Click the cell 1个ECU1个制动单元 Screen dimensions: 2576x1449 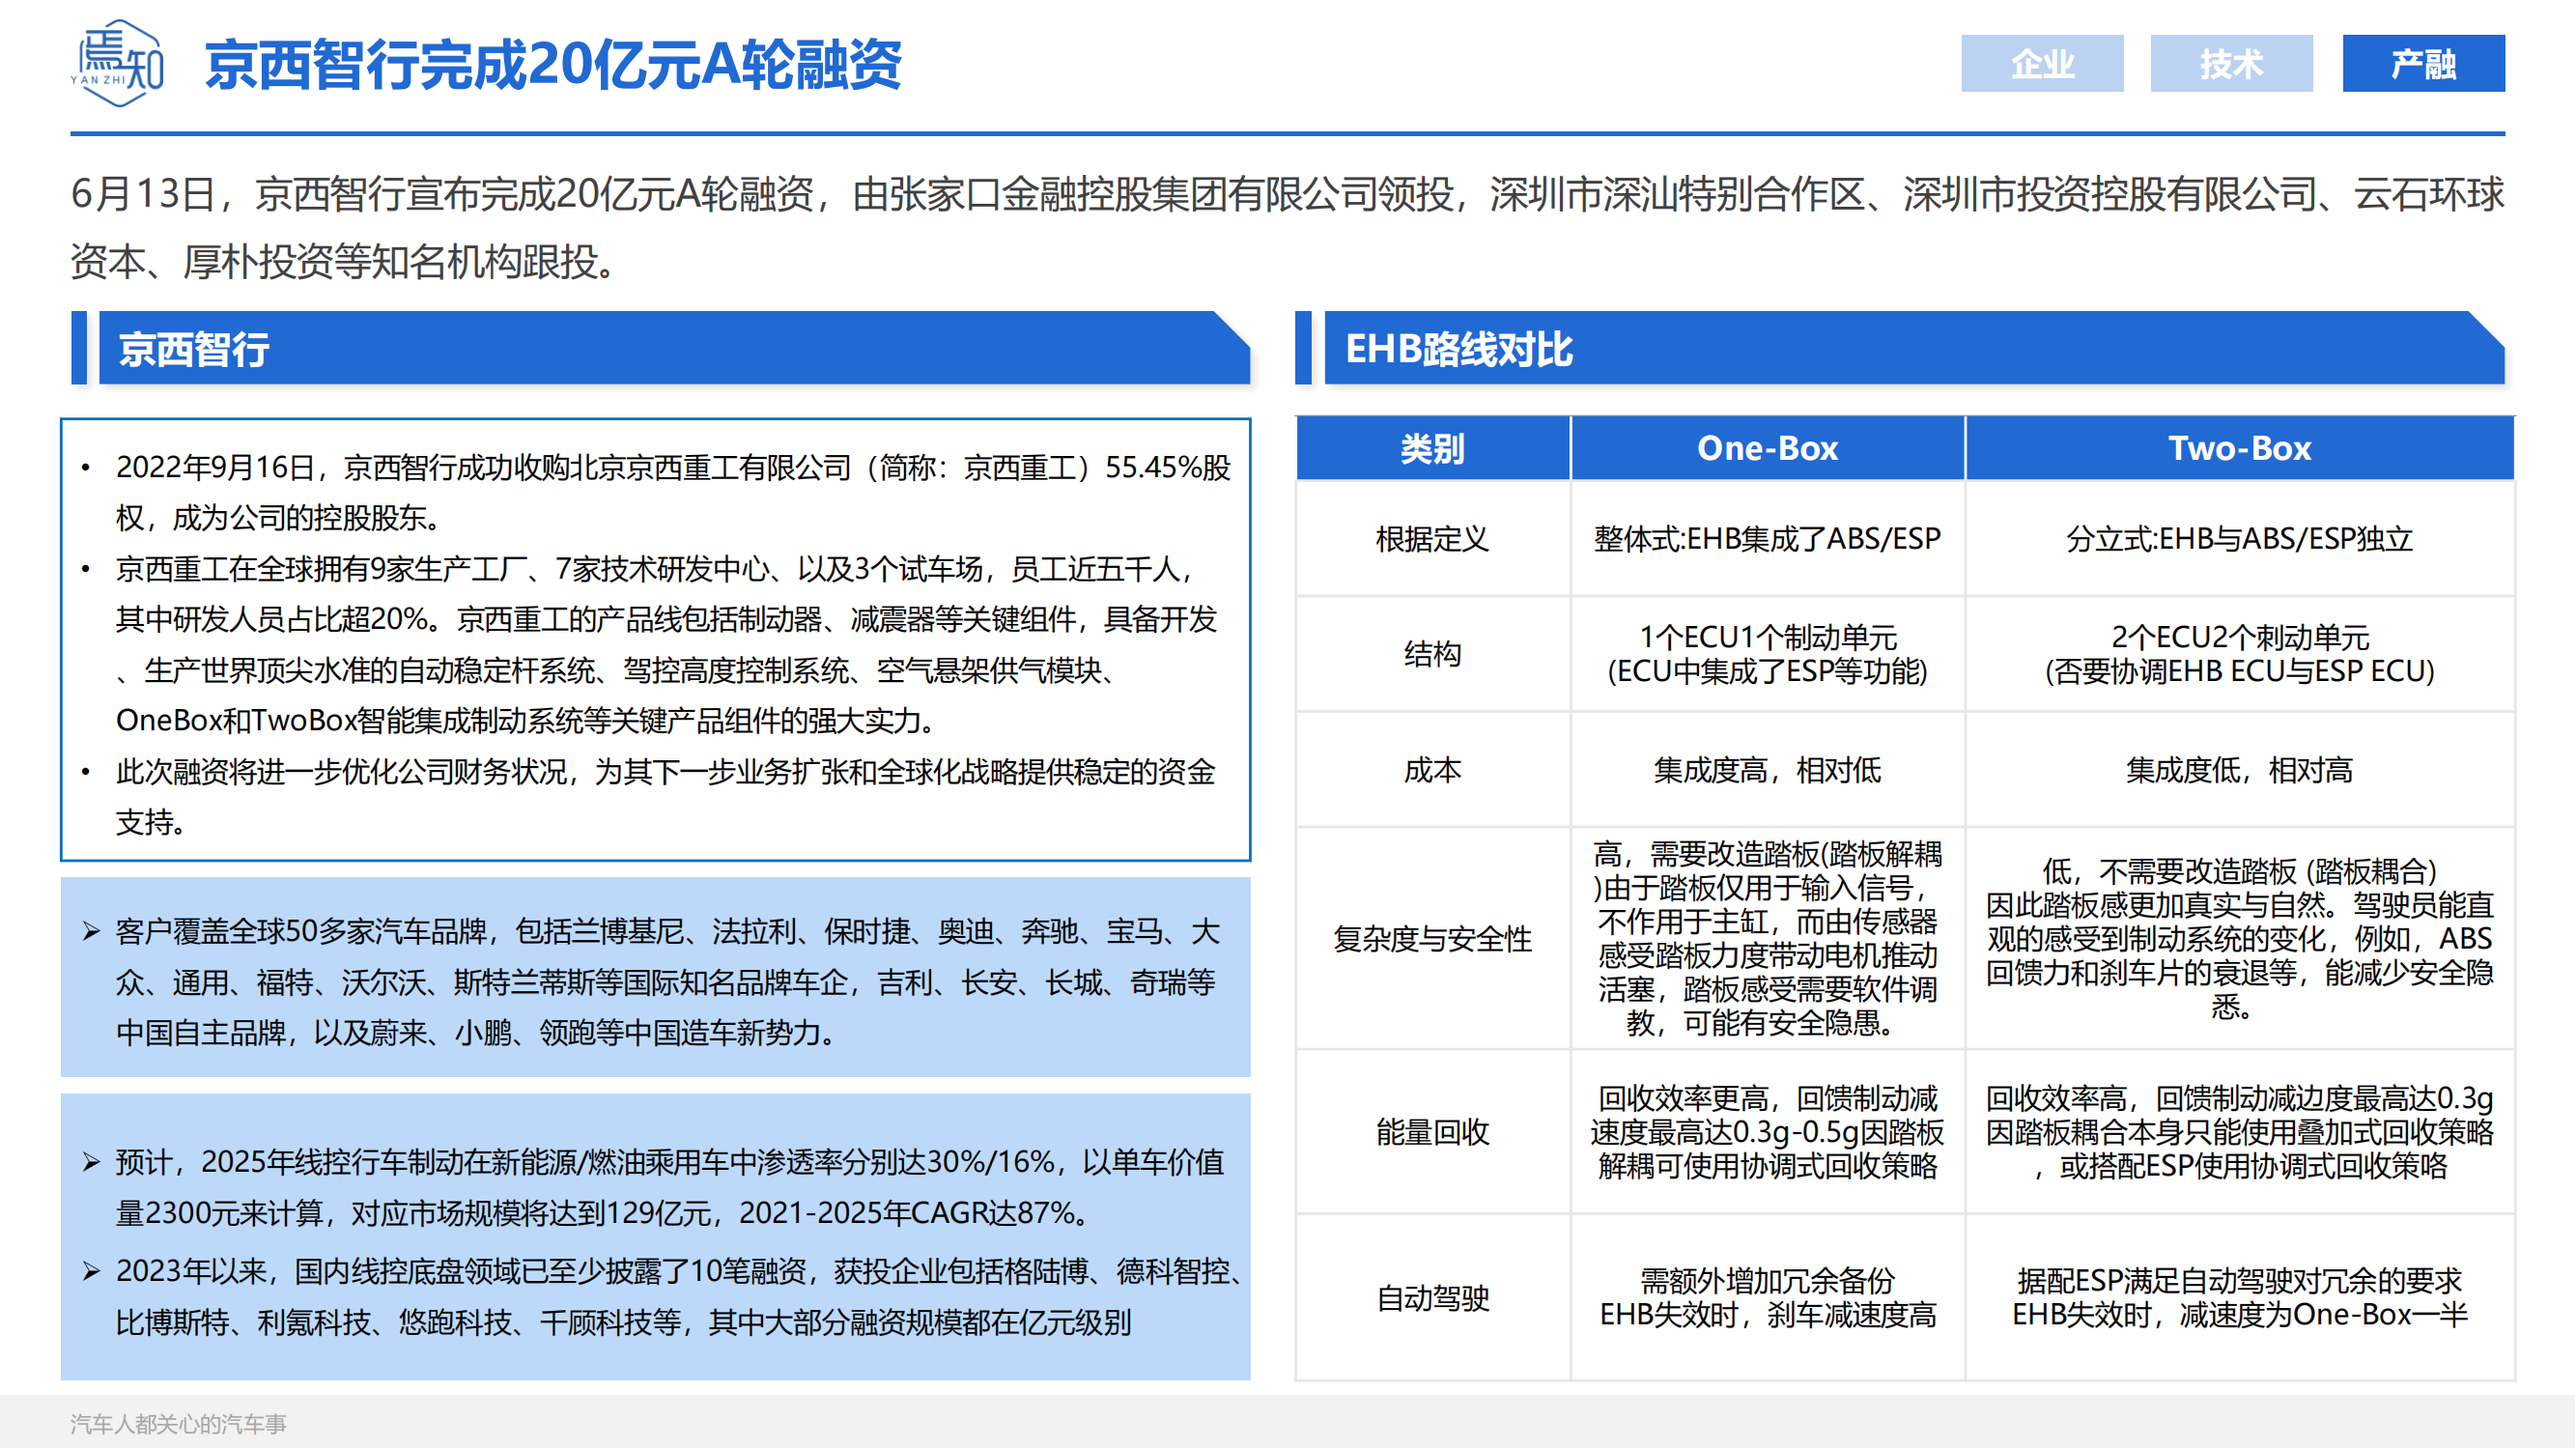click(x=1767, y=654)
